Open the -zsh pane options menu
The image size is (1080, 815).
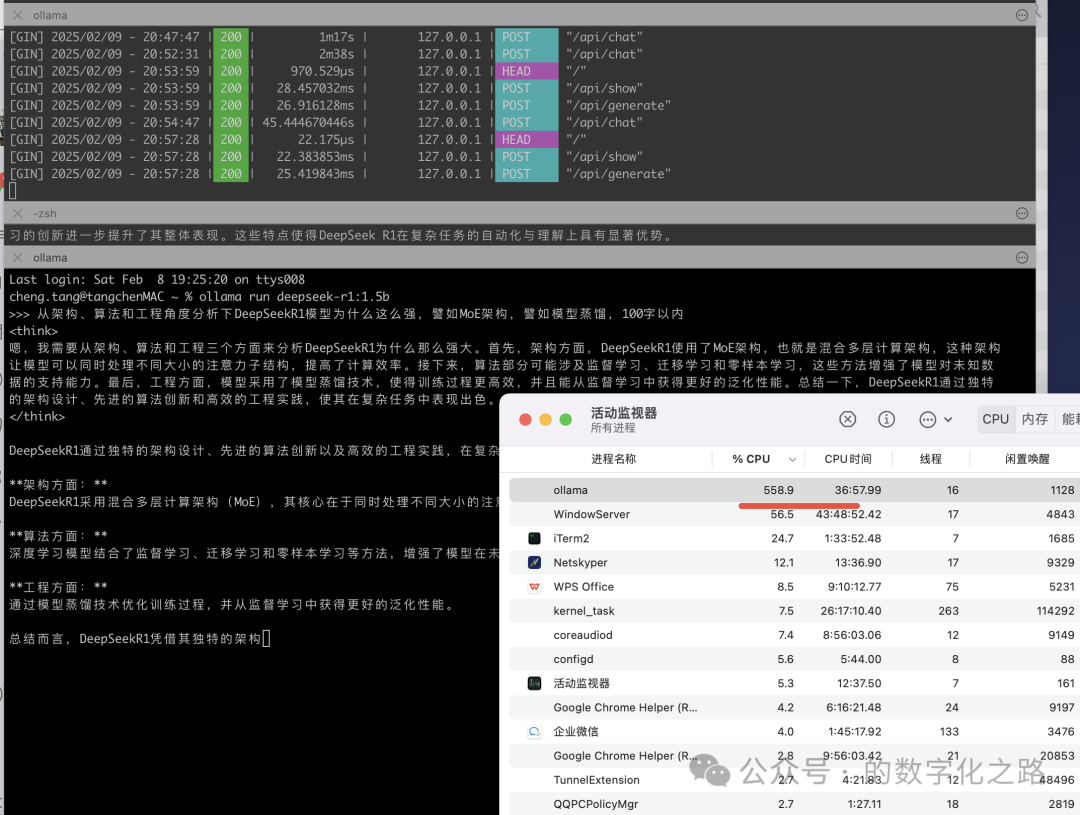(1021, 213)
